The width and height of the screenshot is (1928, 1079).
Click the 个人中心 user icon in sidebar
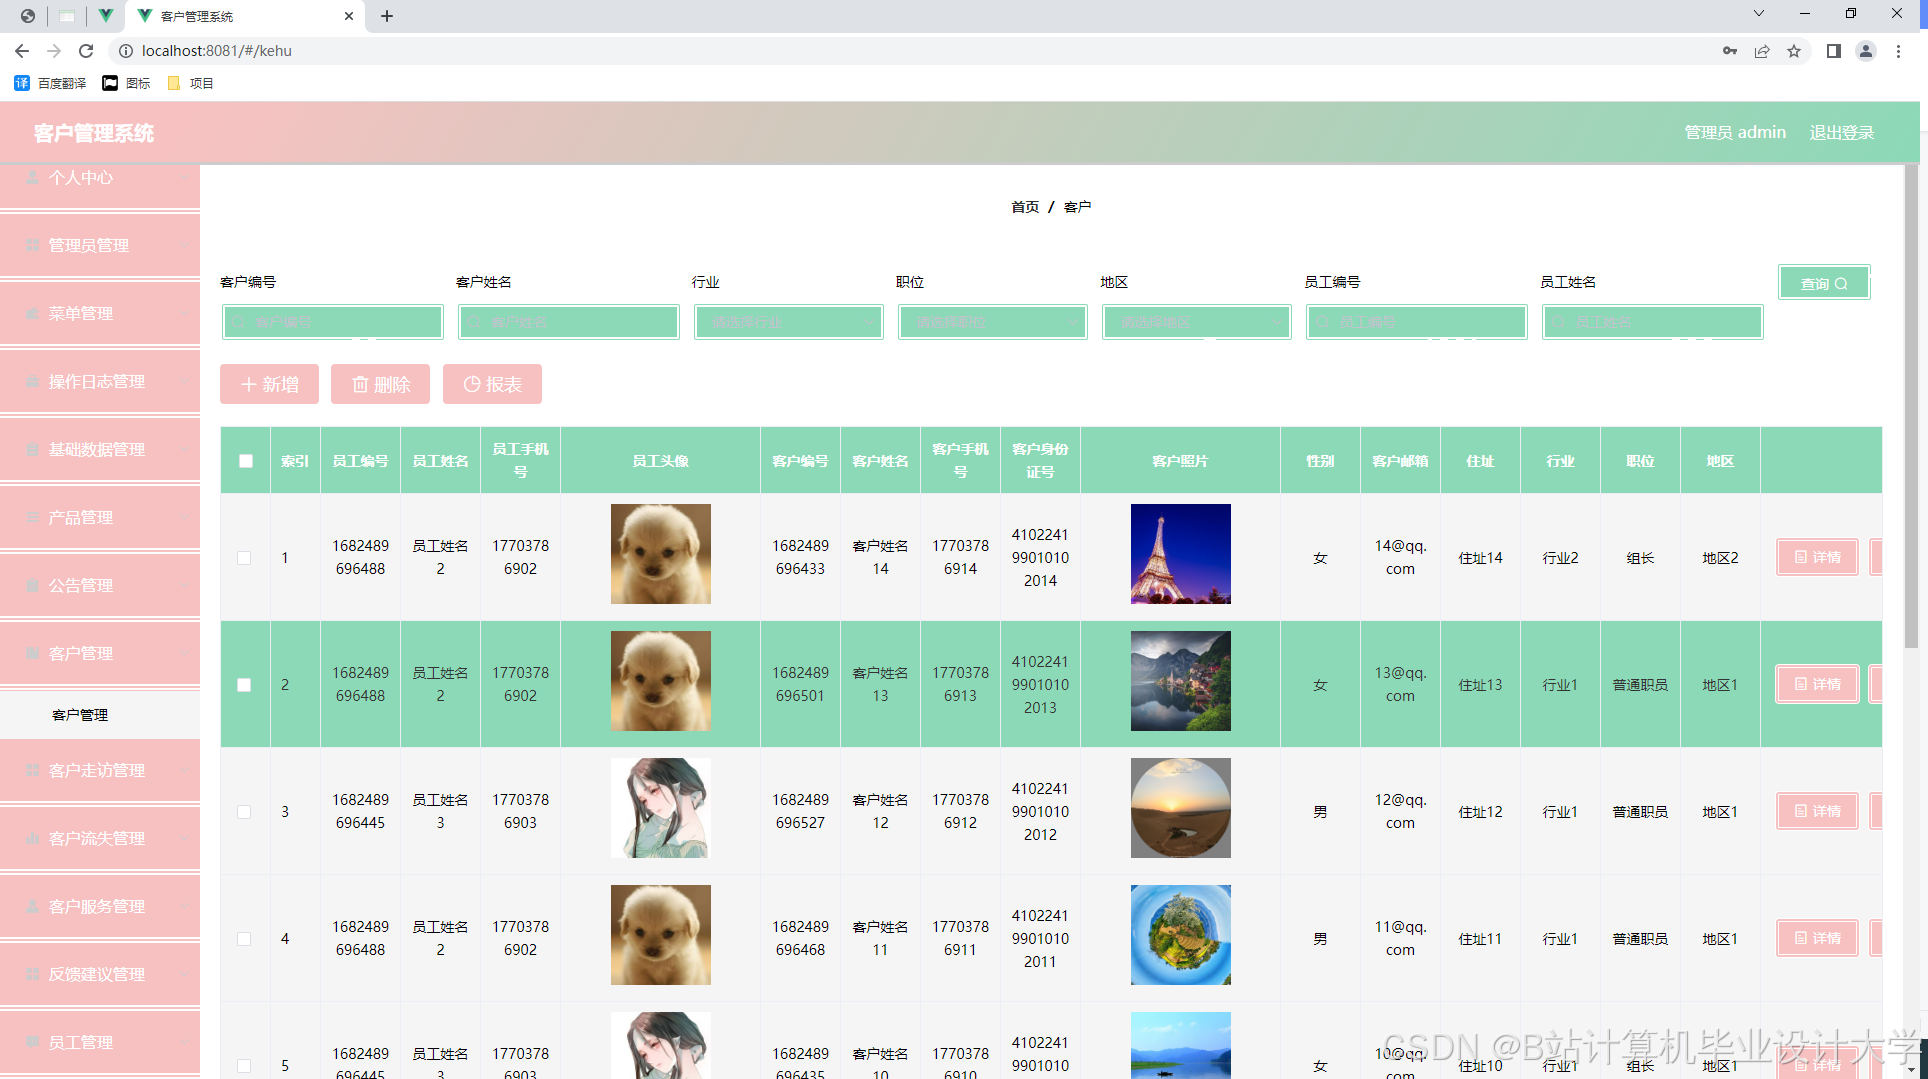coord(33,178)
